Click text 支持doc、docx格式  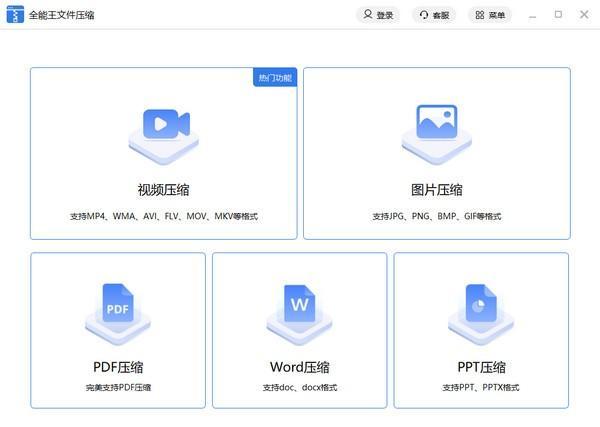(300, 388)
